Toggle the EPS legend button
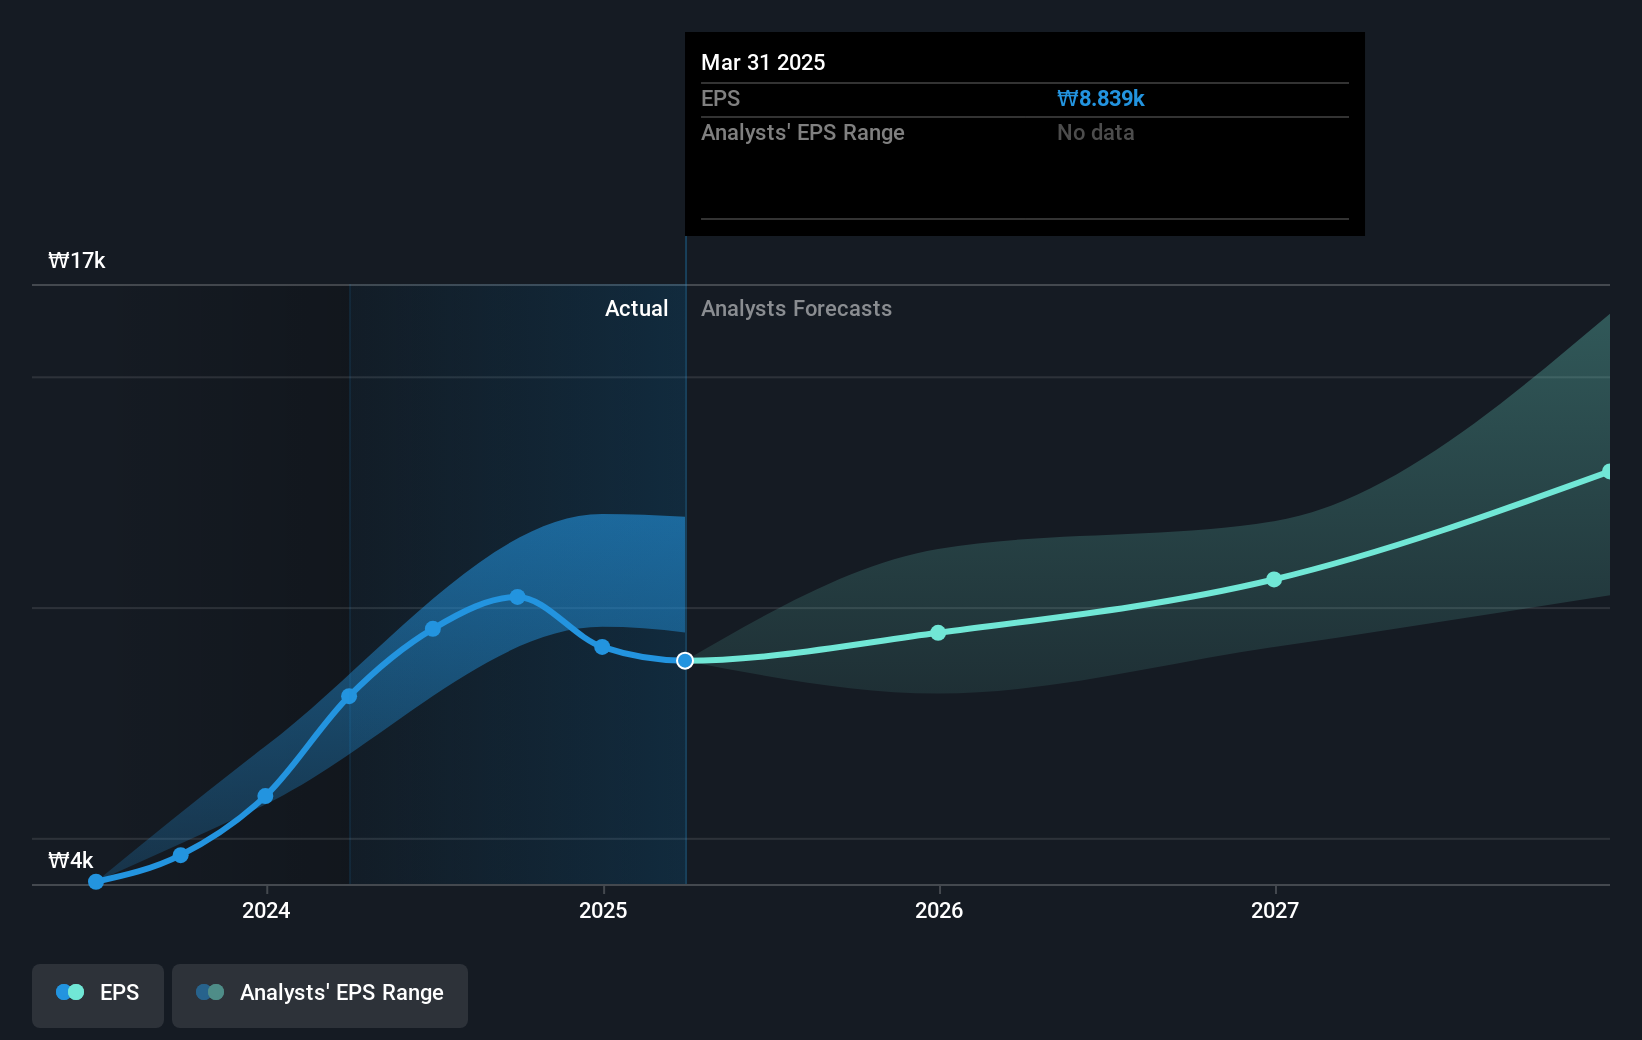 click(x=98, y=995)
